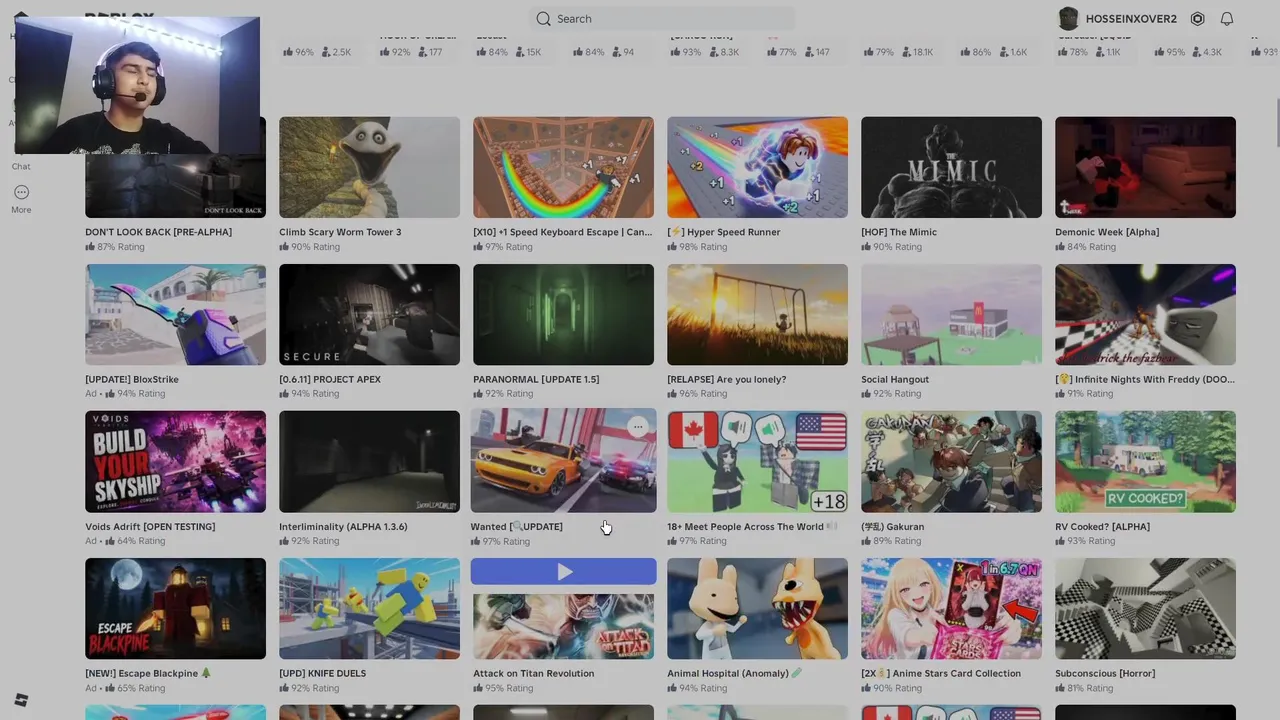The height and width of the screenshot is (720, 1280).
Task: Click the Attack on Titan Revolution title
Action: click(534, 673)
